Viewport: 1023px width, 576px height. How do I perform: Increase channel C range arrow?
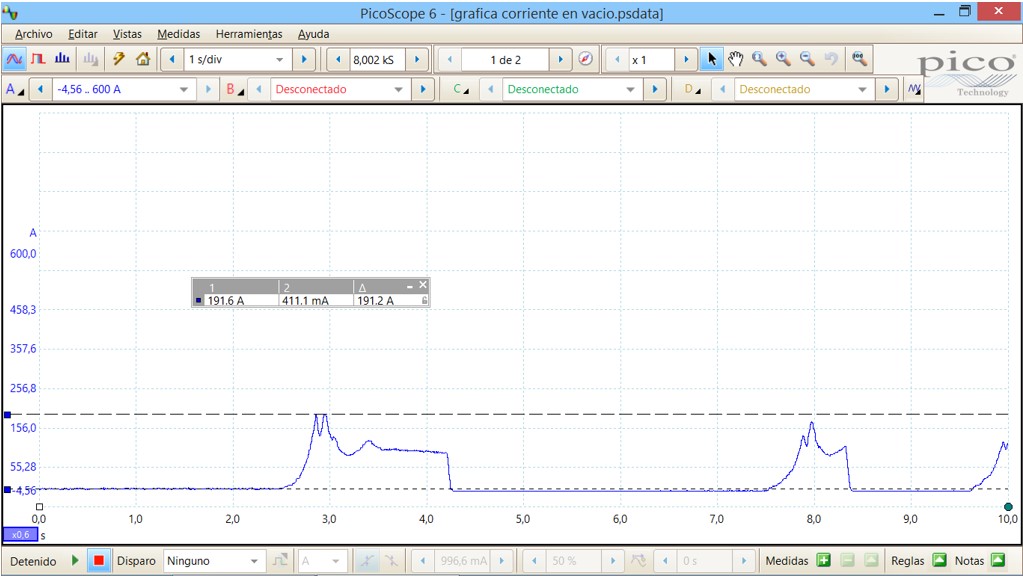coord(654,89)
